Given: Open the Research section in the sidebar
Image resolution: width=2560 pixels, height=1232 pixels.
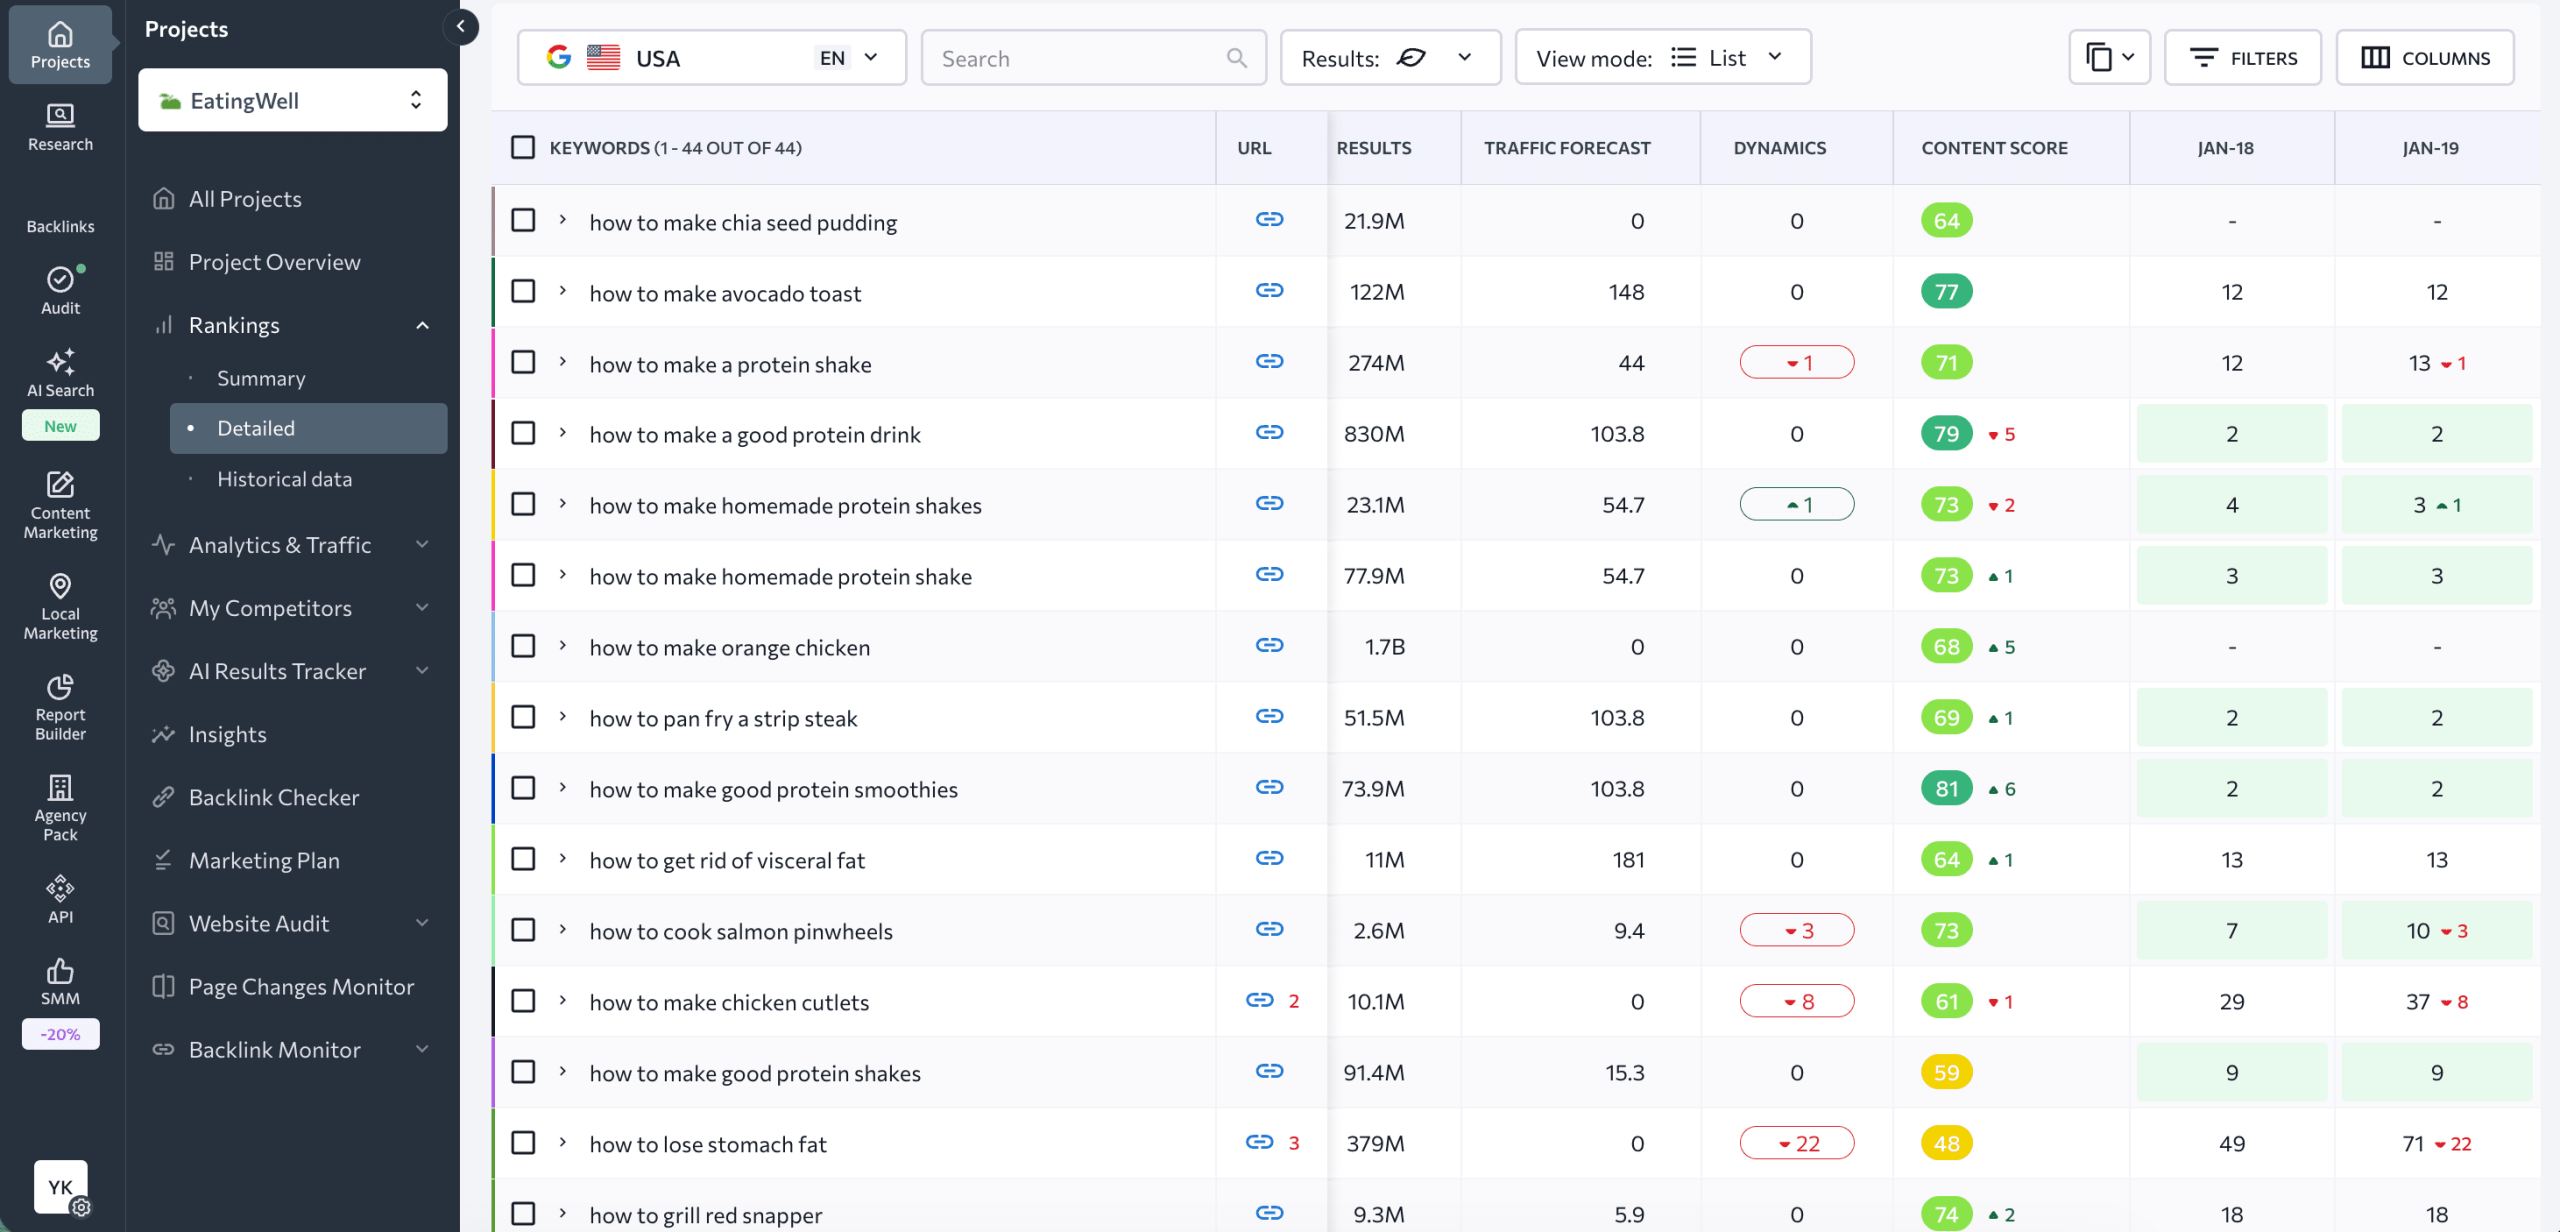Looking at the screenshot, I should [60, 126].
